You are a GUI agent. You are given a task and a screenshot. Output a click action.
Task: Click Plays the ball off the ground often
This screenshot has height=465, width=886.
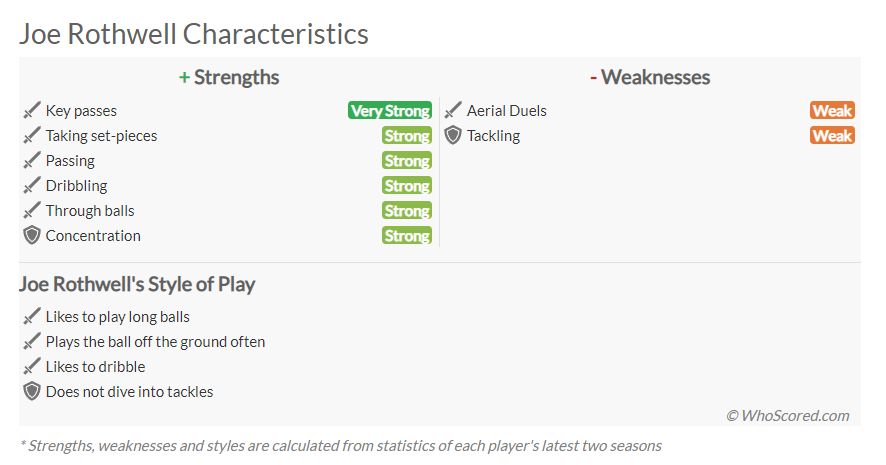pos(155,341)
